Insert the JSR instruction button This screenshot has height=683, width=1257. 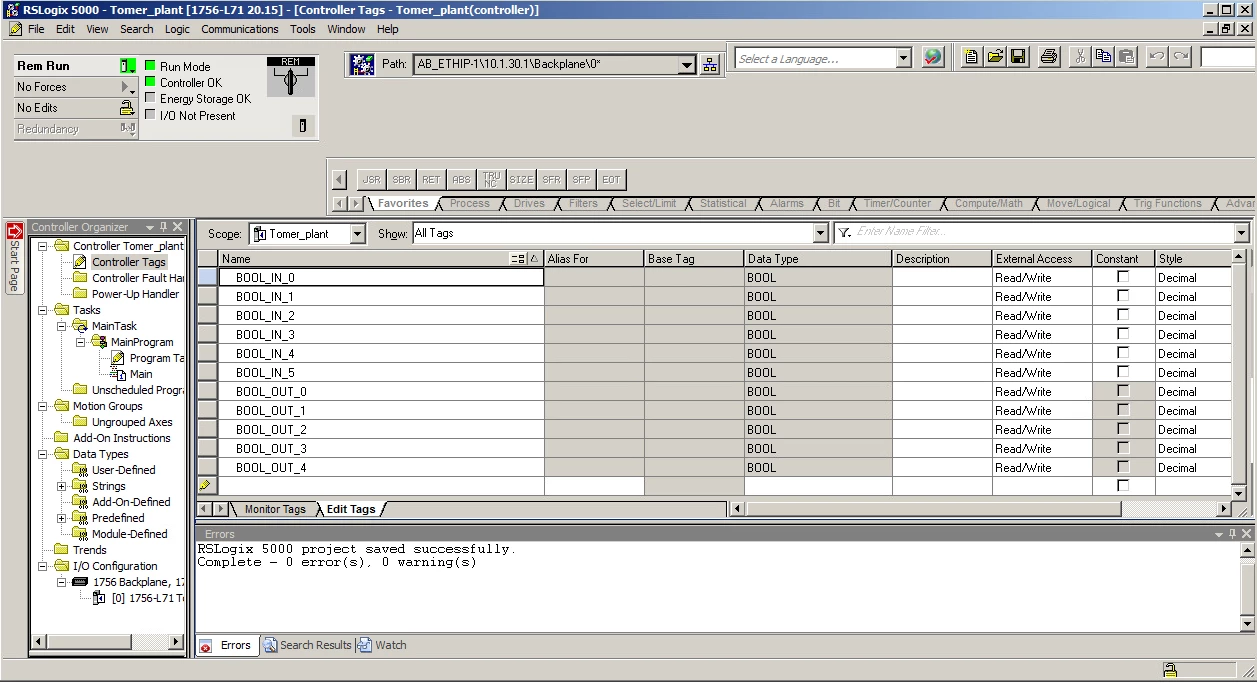click(371, 180)
